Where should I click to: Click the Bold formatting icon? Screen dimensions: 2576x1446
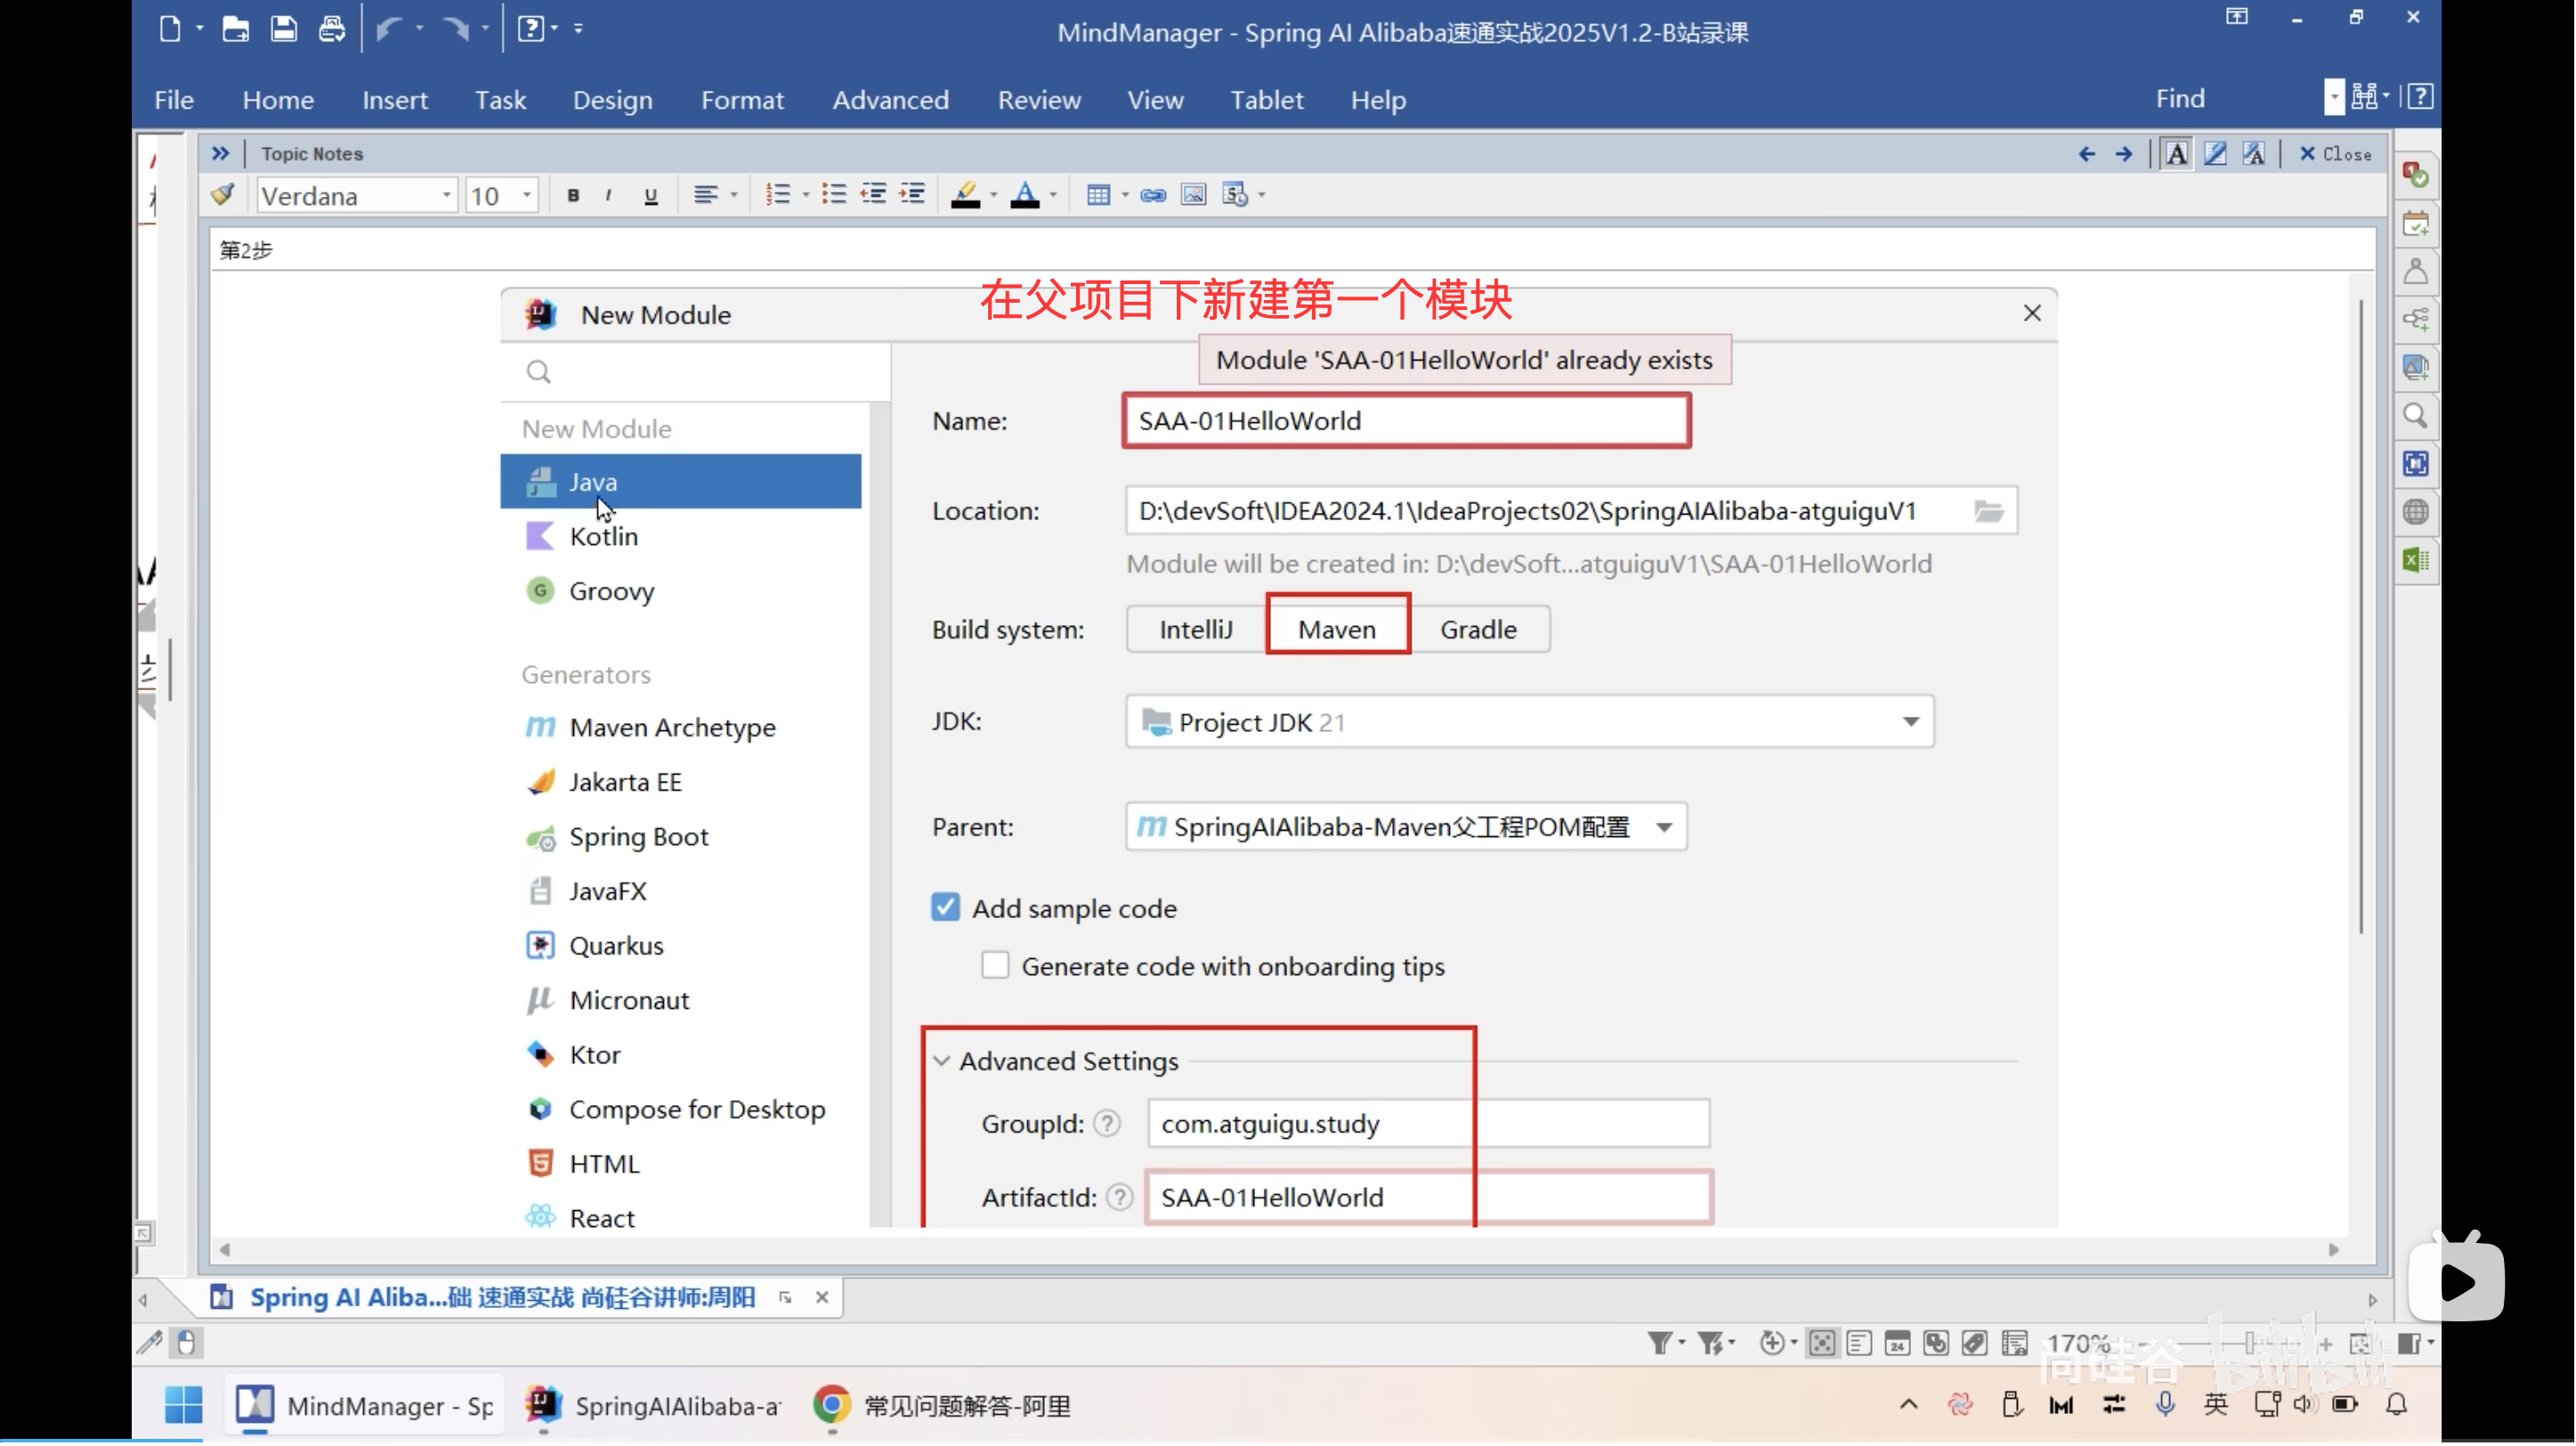[573, 195]
